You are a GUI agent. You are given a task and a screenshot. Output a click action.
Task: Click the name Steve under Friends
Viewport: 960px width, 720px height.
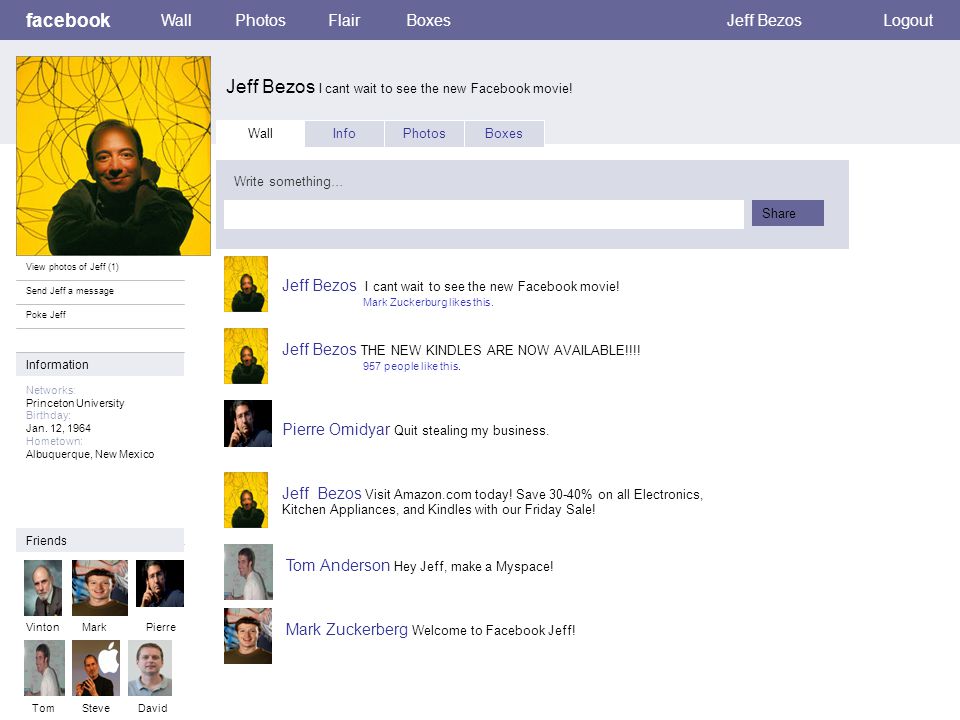pyautogui.click(x=96, y=708)
